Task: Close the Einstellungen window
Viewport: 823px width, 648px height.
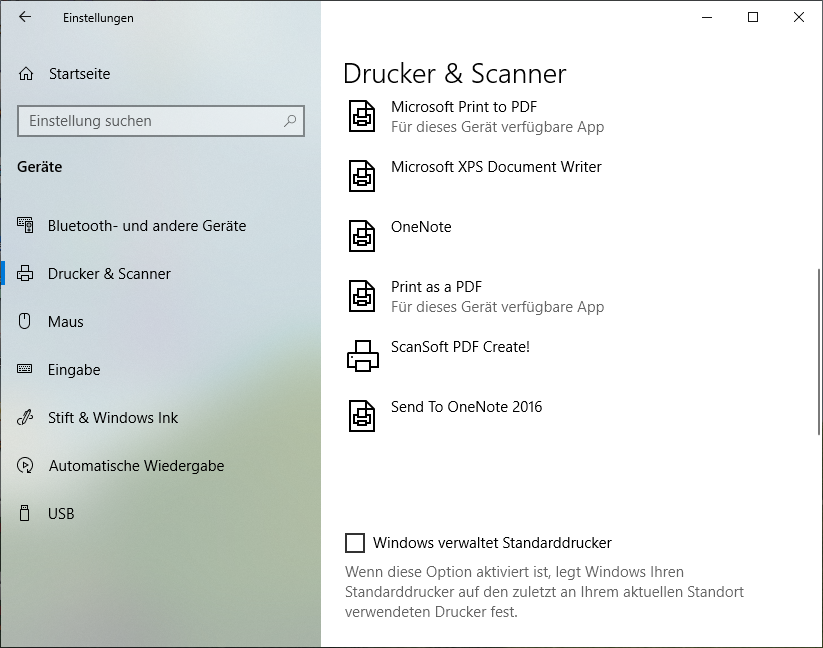Action: [799, 17]
